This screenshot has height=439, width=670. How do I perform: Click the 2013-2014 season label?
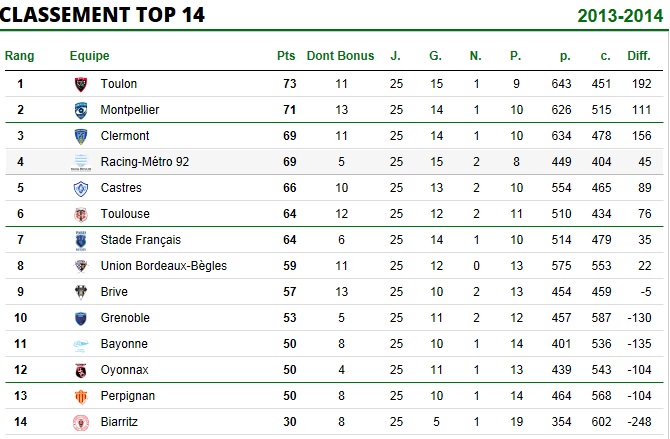(620, 16)
